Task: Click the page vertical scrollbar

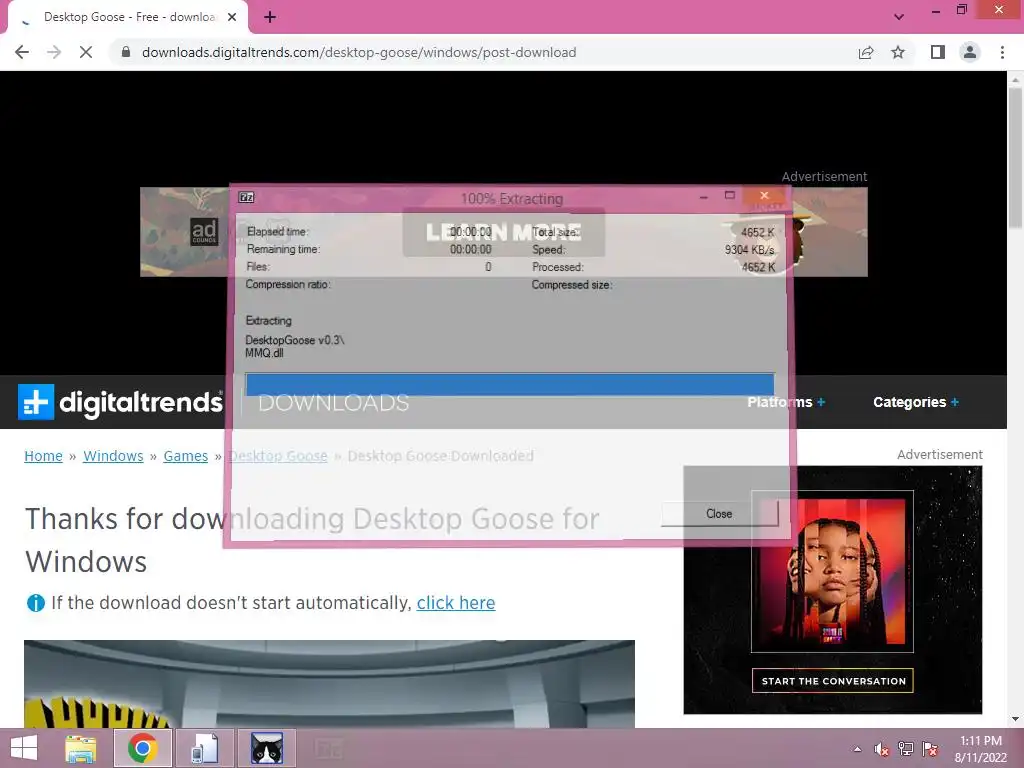Action: click(x=1015, y=157)
